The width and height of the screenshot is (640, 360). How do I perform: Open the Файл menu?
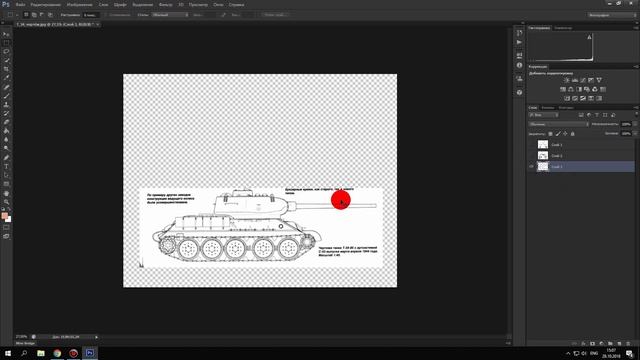tap(20, 5)
